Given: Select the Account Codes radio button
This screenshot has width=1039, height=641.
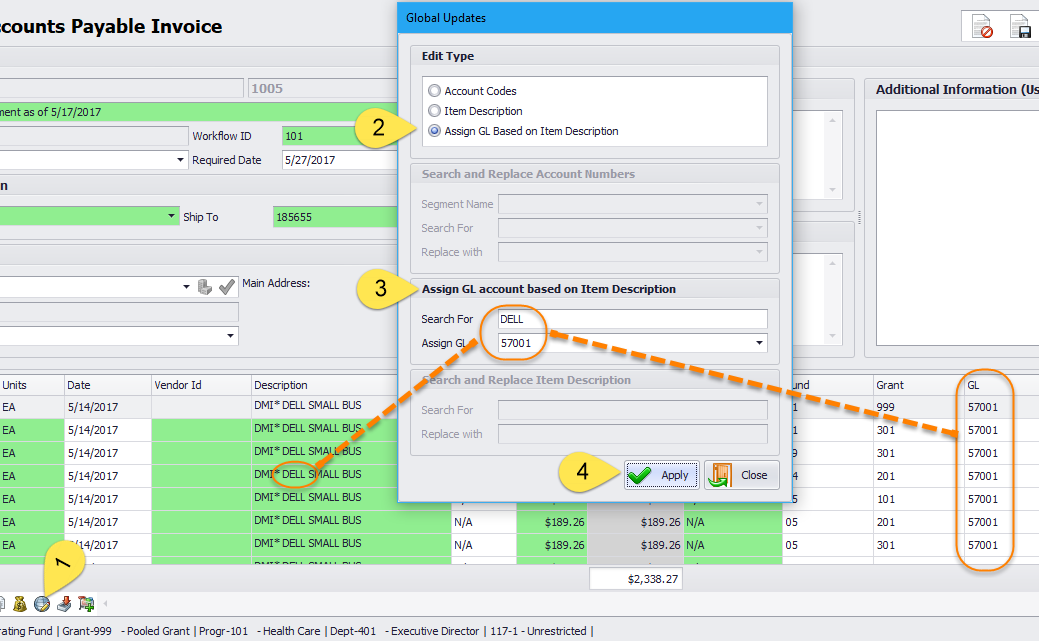Looking at the screenshot, I should point(434,91).
